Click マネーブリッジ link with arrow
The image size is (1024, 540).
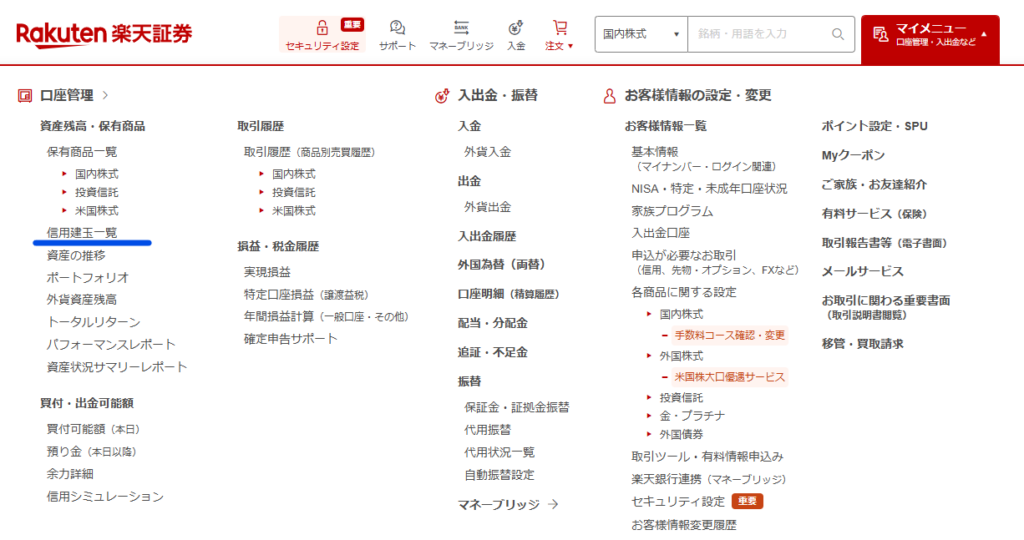coord(507,504)
